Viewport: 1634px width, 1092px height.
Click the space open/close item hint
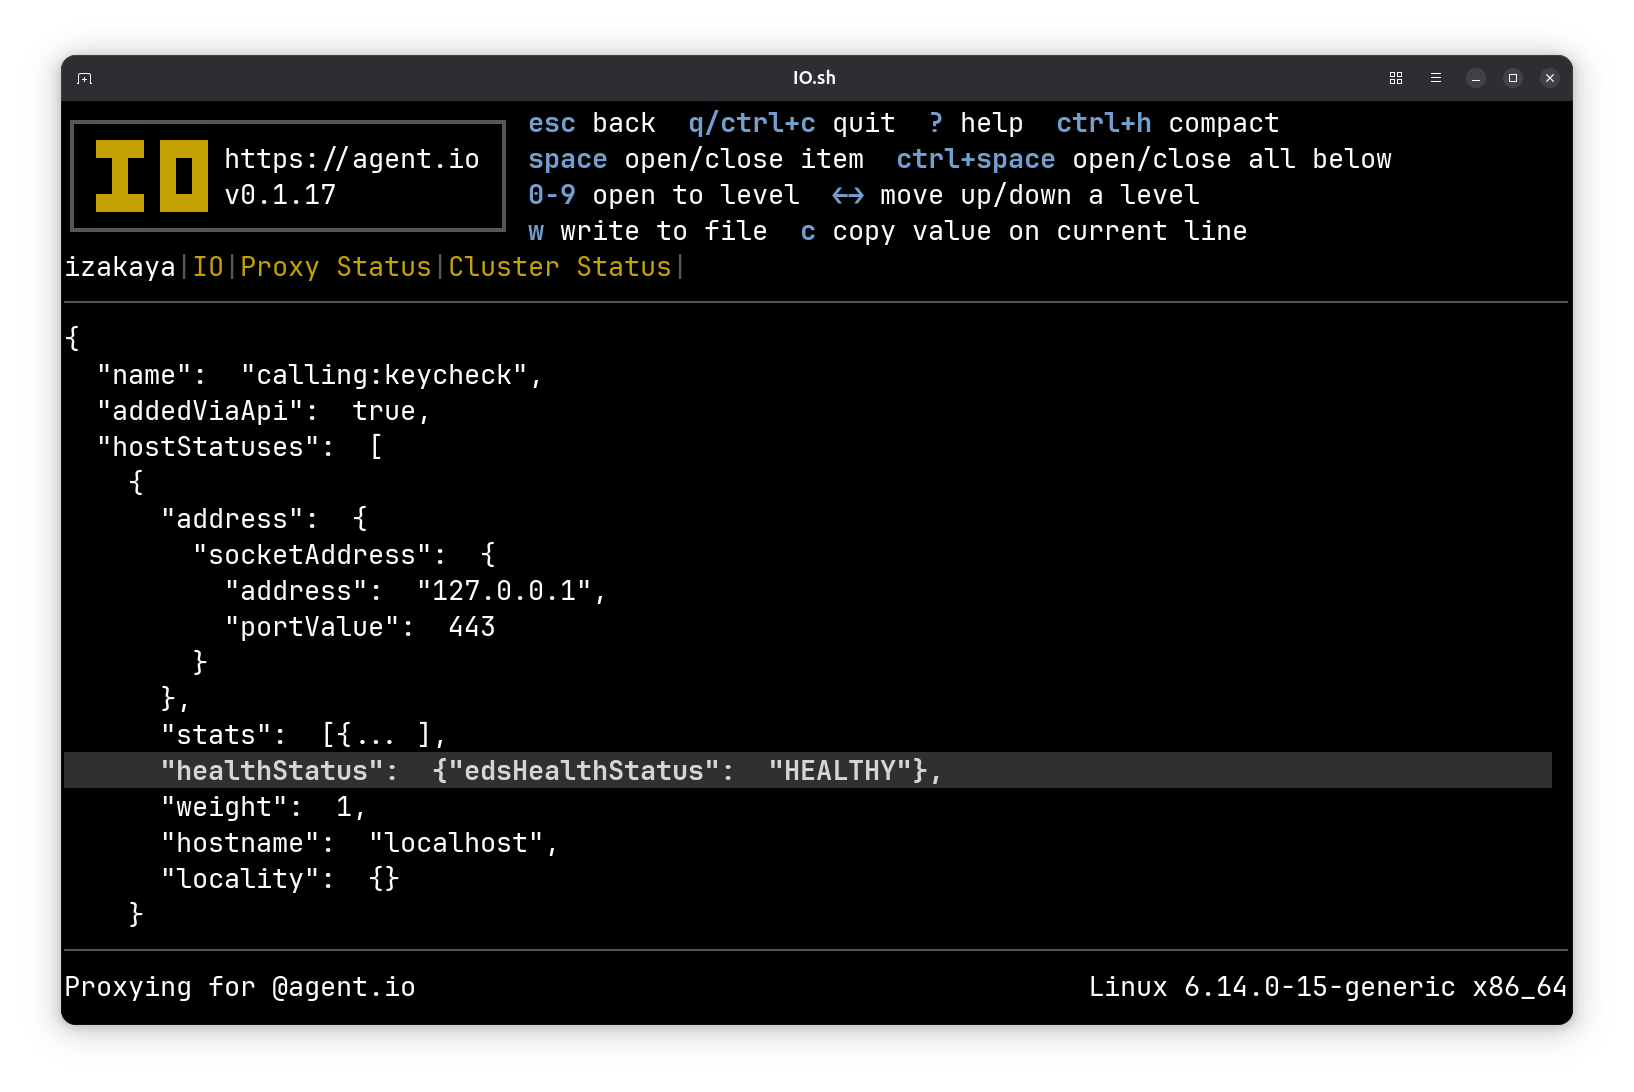[696, 159]
